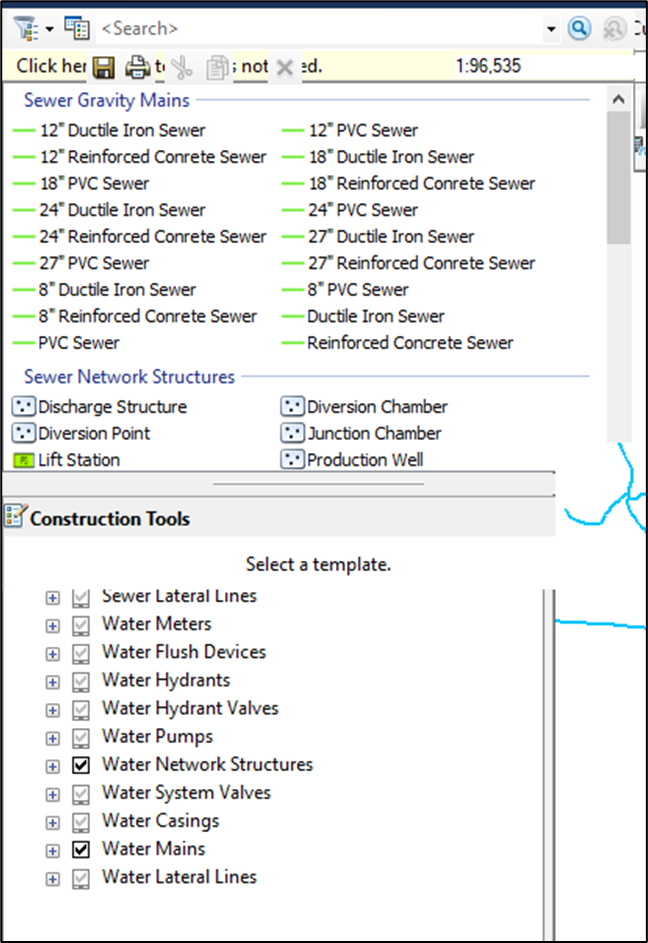Click the Production Well symbol
This screenshot has width=648, height=943.
[292, 460]
